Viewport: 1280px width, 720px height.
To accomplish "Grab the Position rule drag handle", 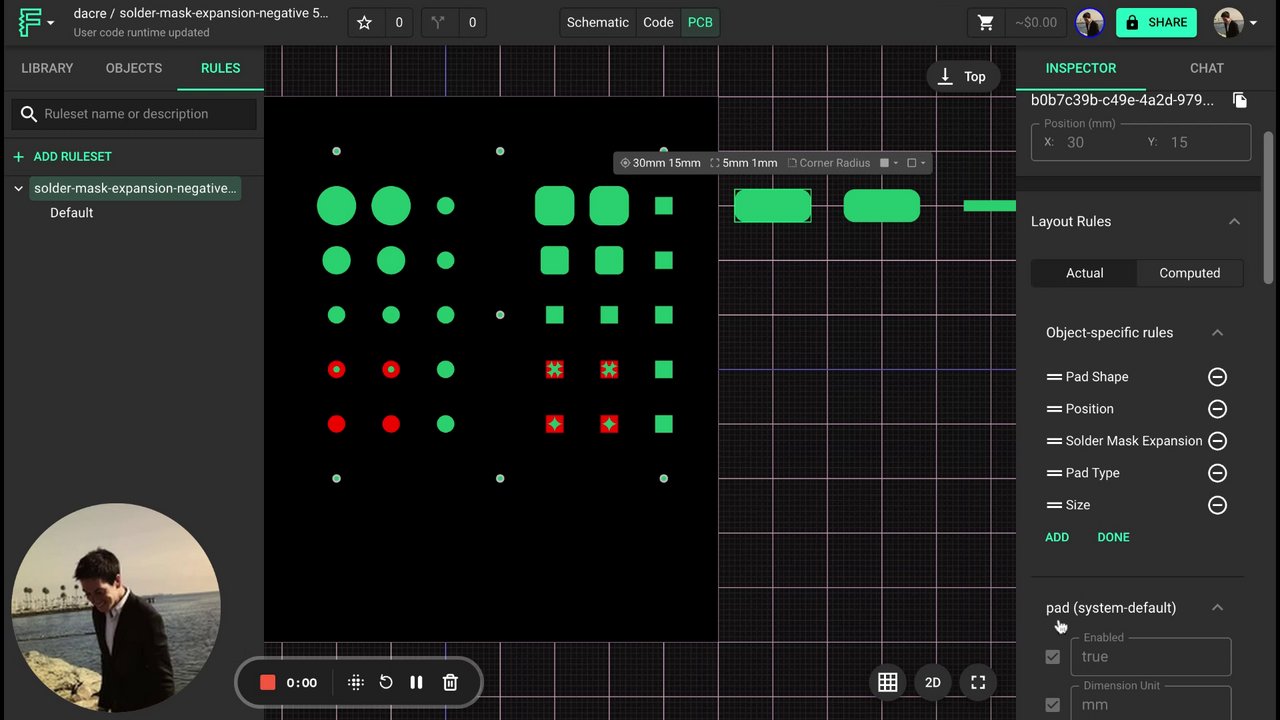I will click(x=1054, y=409).
